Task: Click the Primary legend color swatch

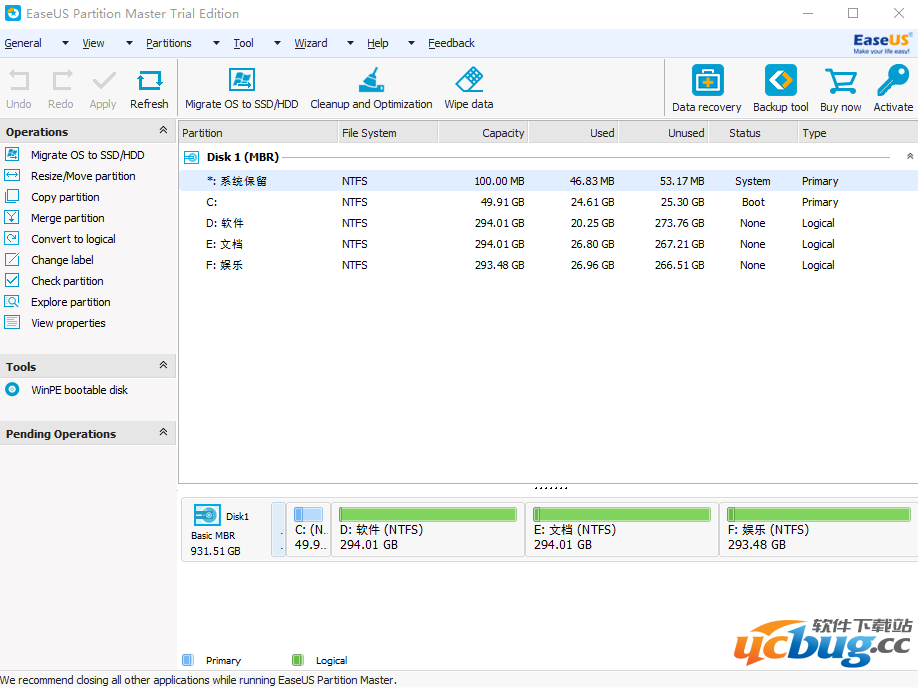Action: 188,660
